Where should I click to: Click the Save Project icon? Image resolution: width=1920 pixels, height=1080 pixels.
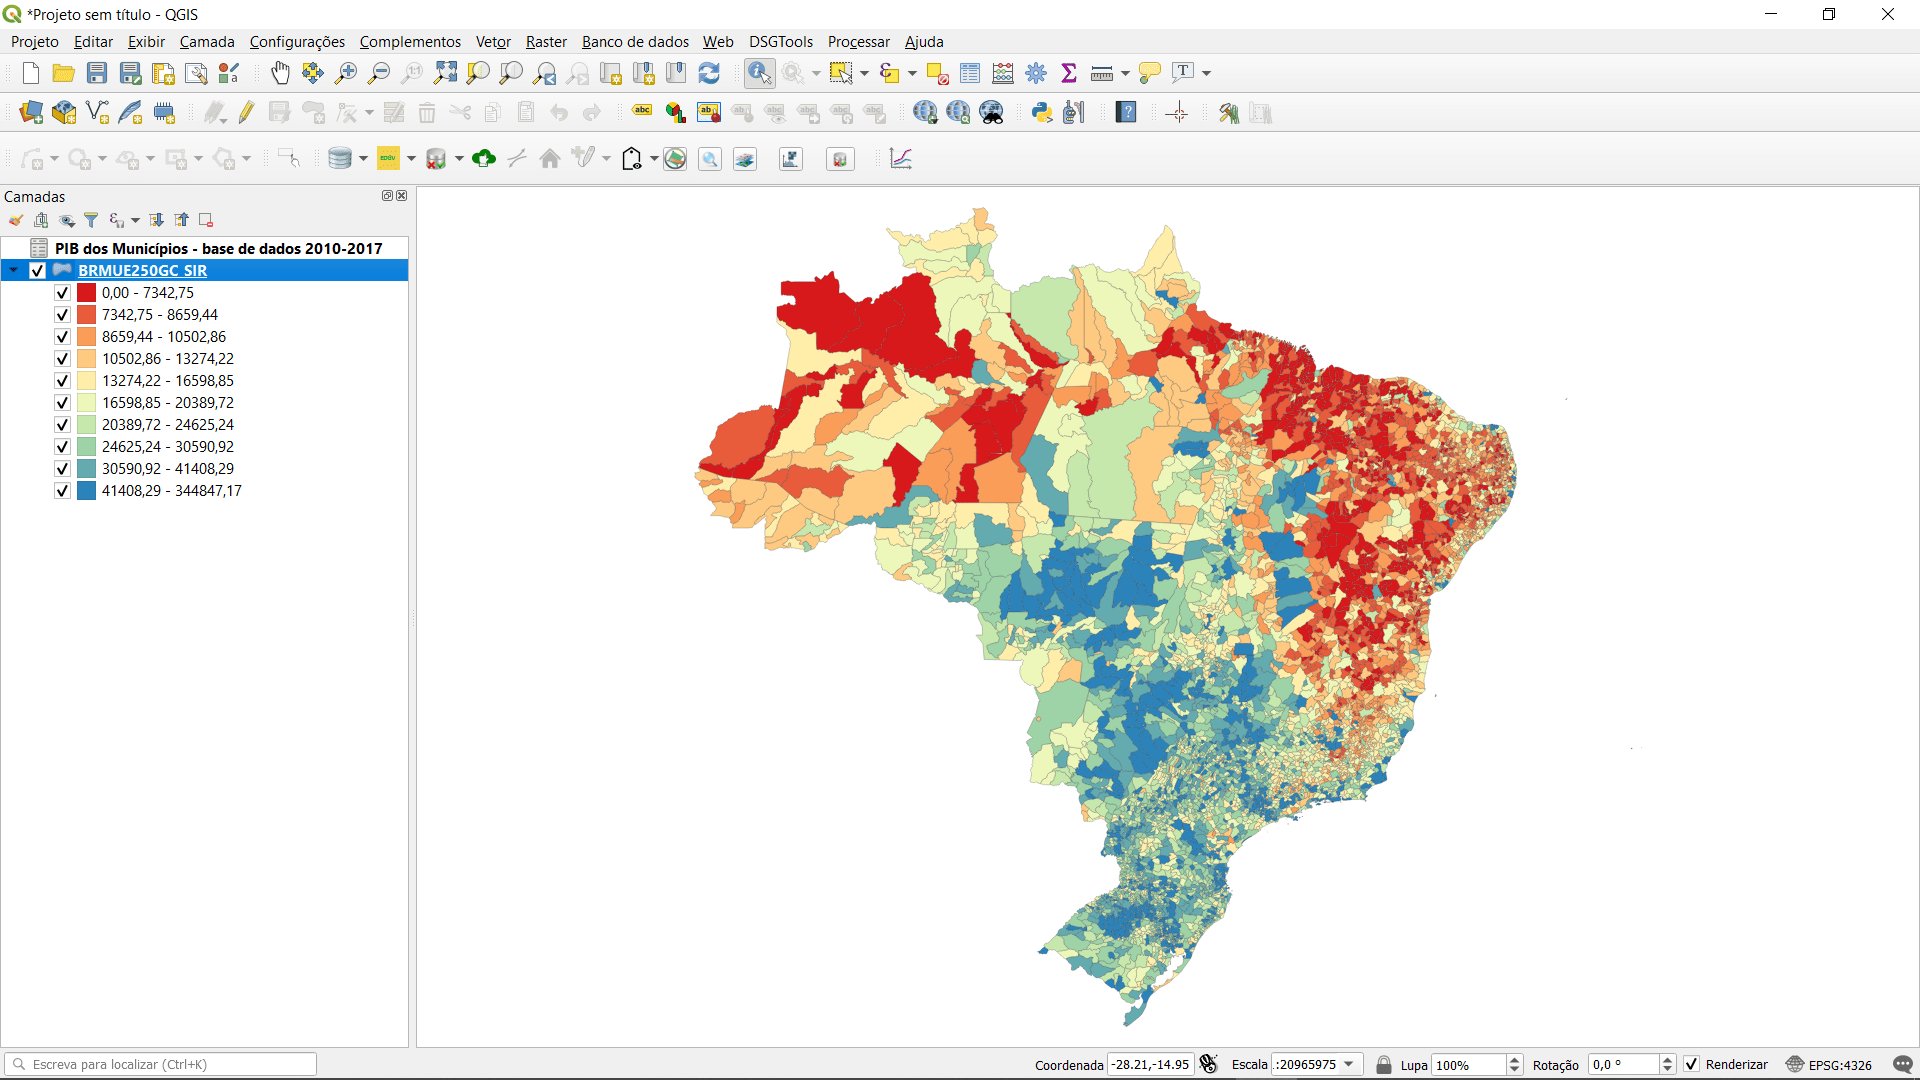tap(97, 73)
